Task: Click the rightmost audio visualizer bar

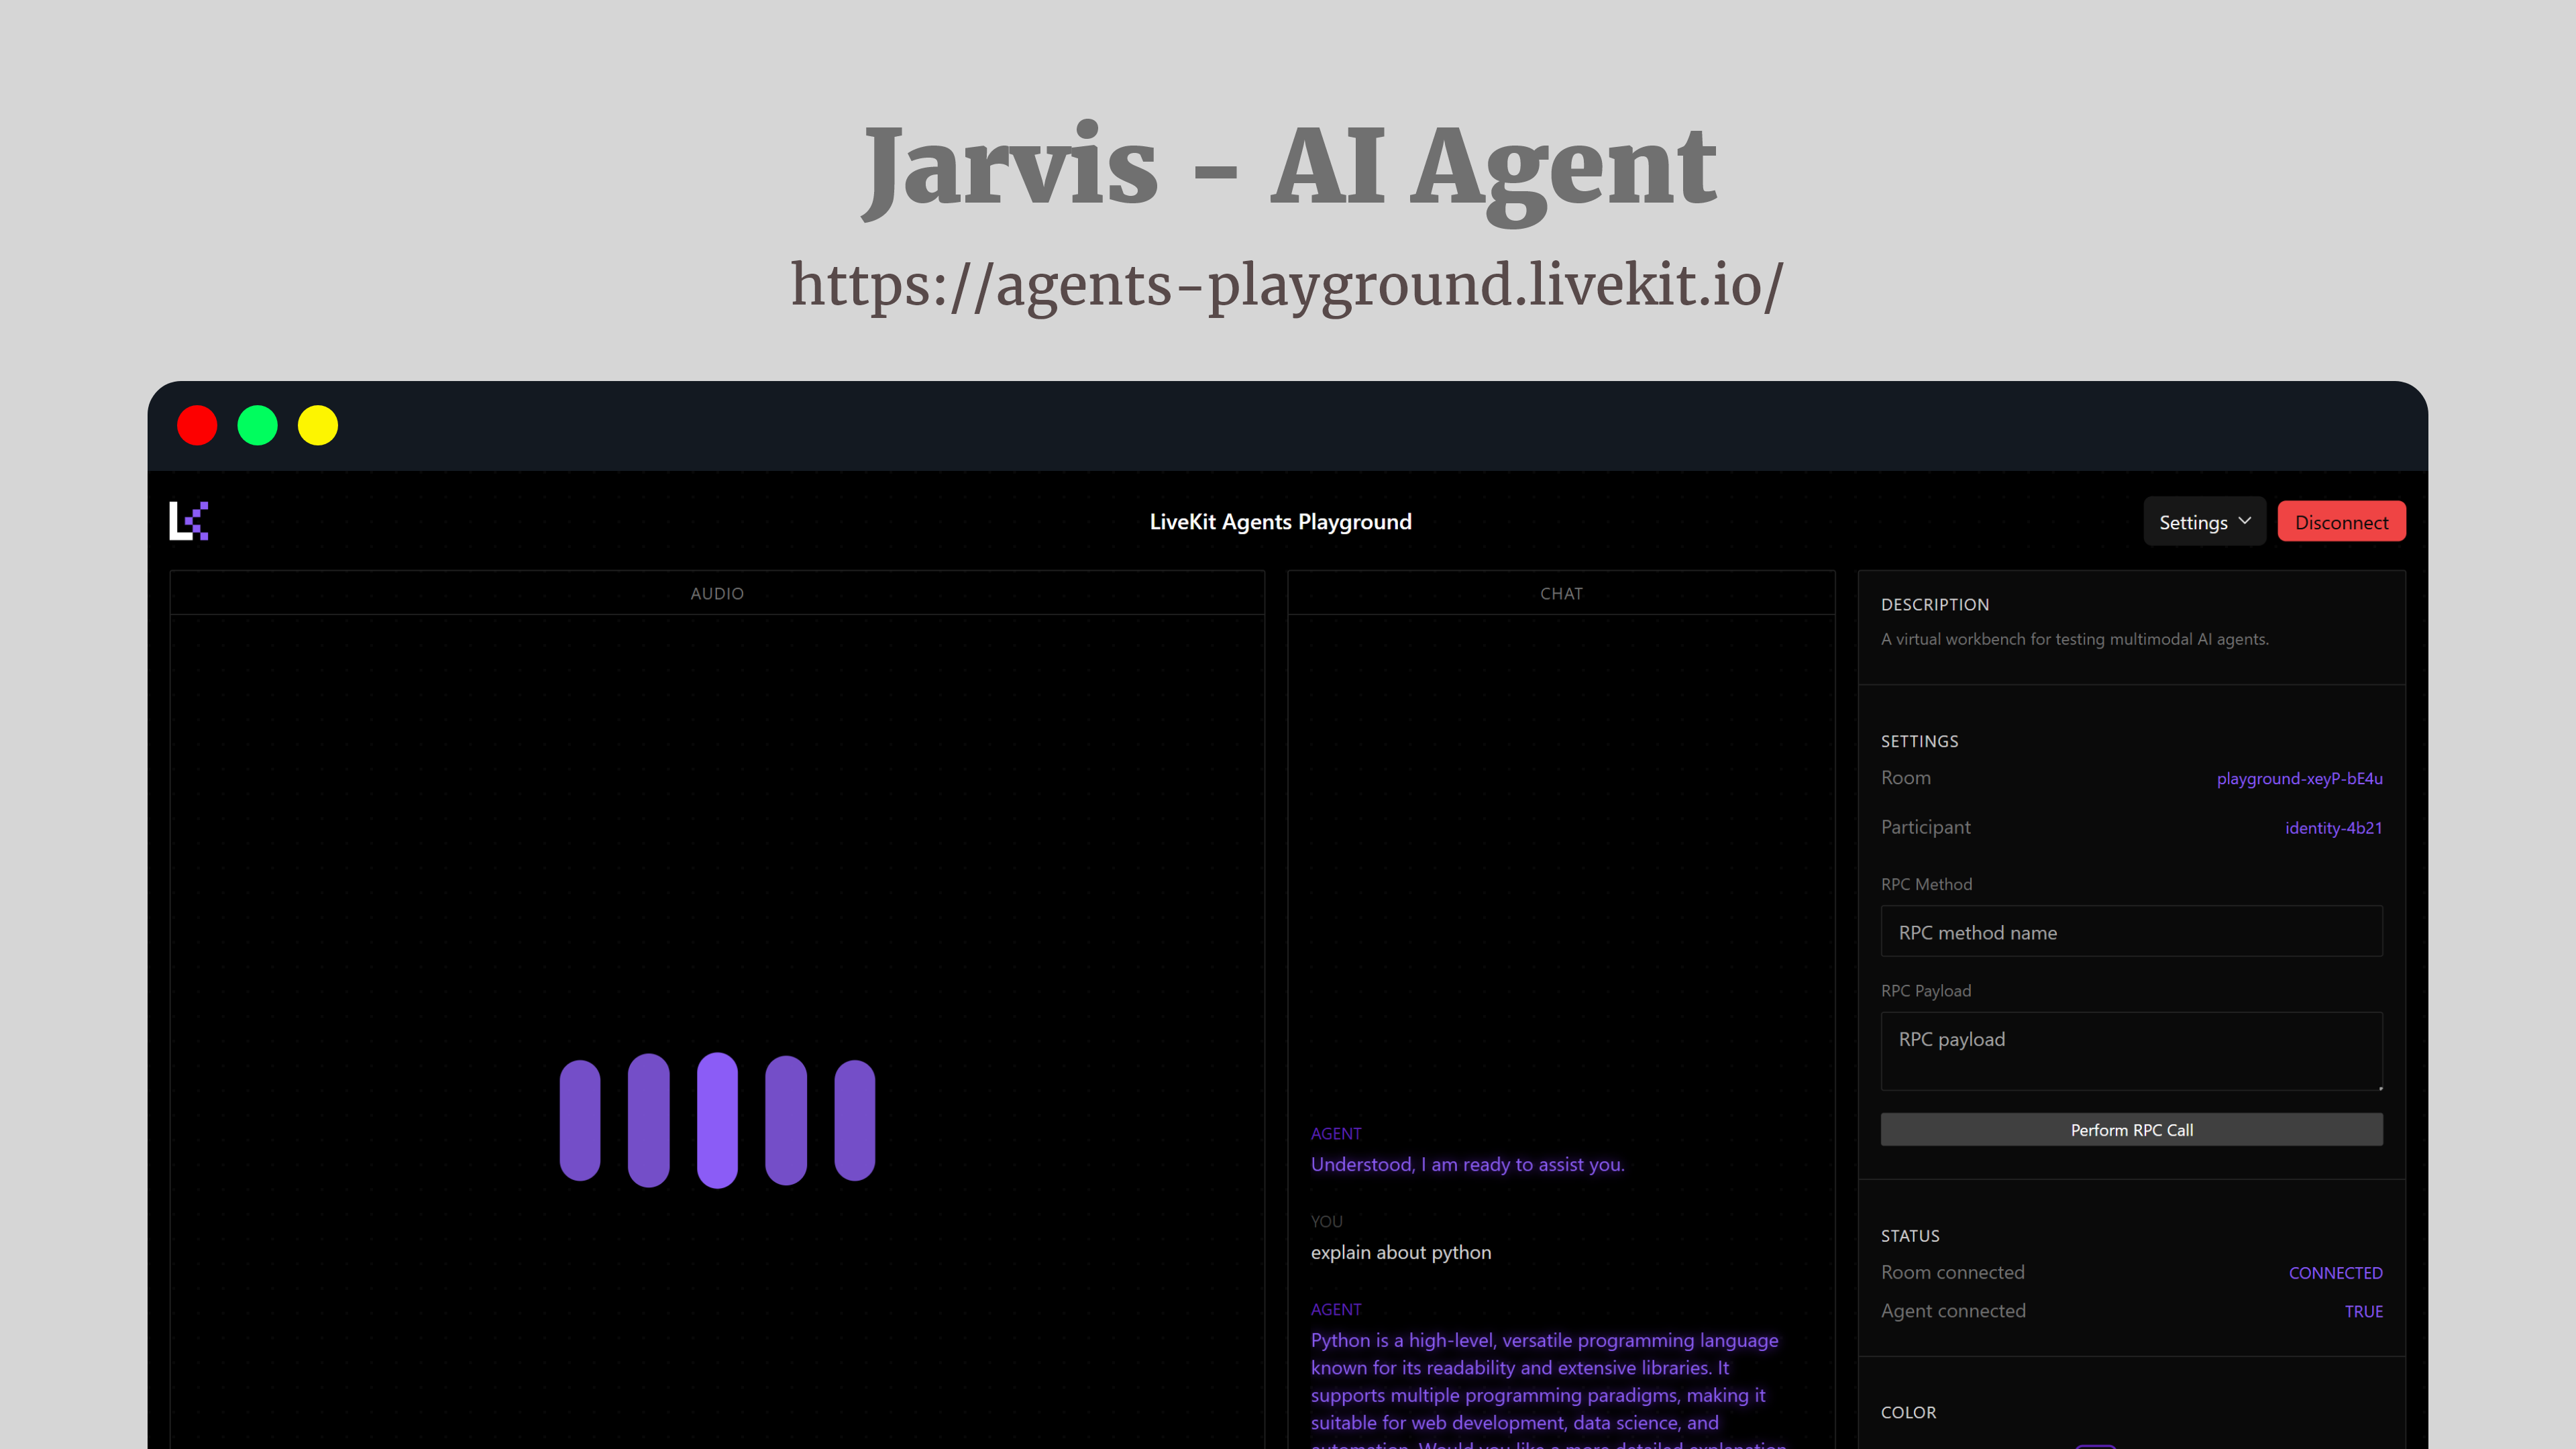Action: click(x=854, y=1120)
